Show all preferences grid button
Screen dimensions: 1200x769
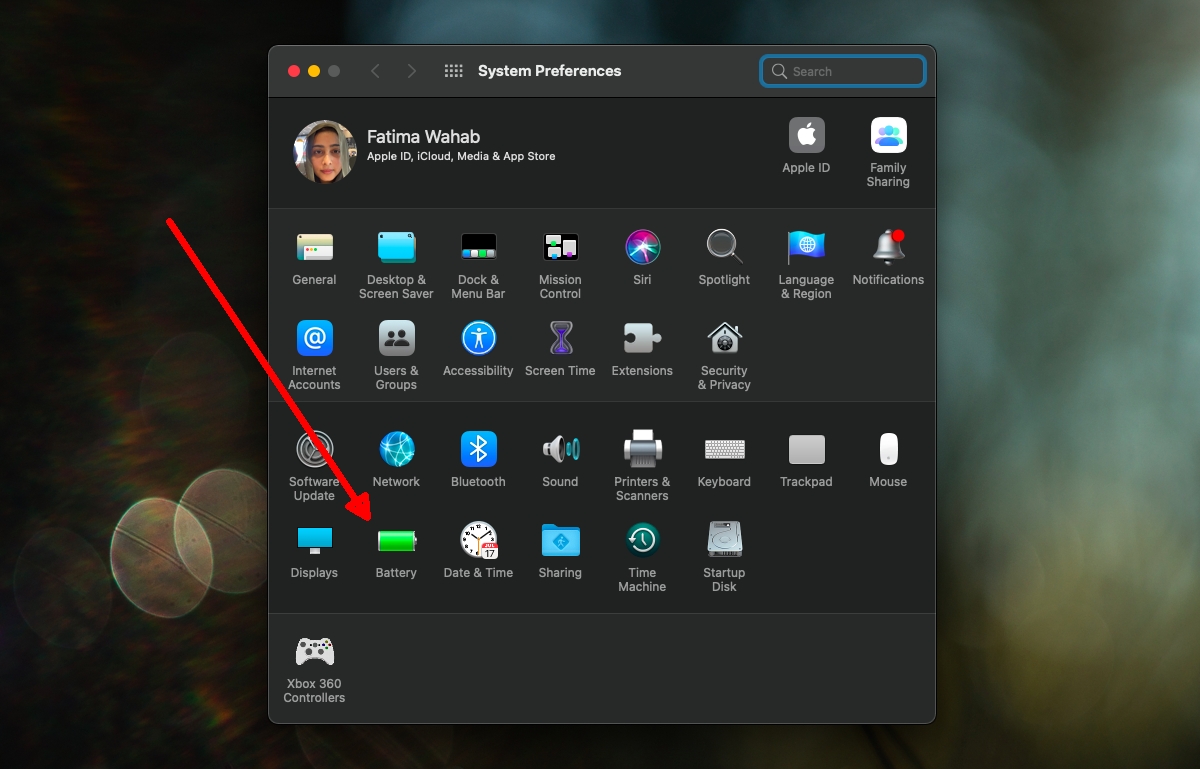pos(453,71)
